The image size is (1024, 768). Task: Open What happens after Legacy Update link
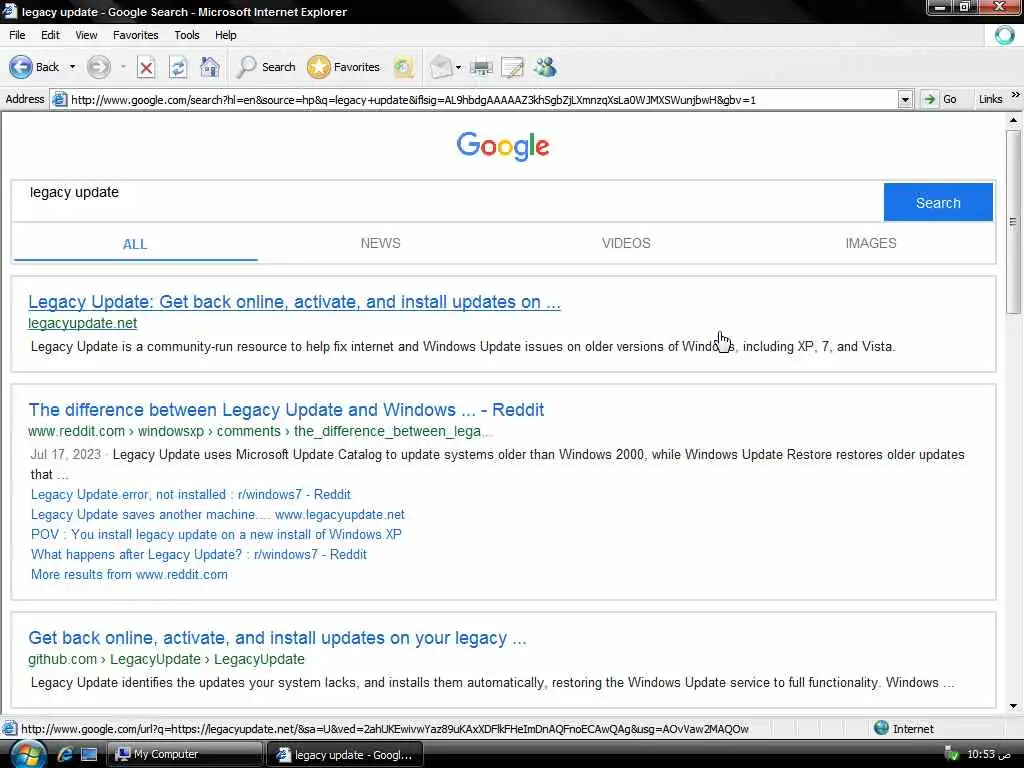pos(199,554)
